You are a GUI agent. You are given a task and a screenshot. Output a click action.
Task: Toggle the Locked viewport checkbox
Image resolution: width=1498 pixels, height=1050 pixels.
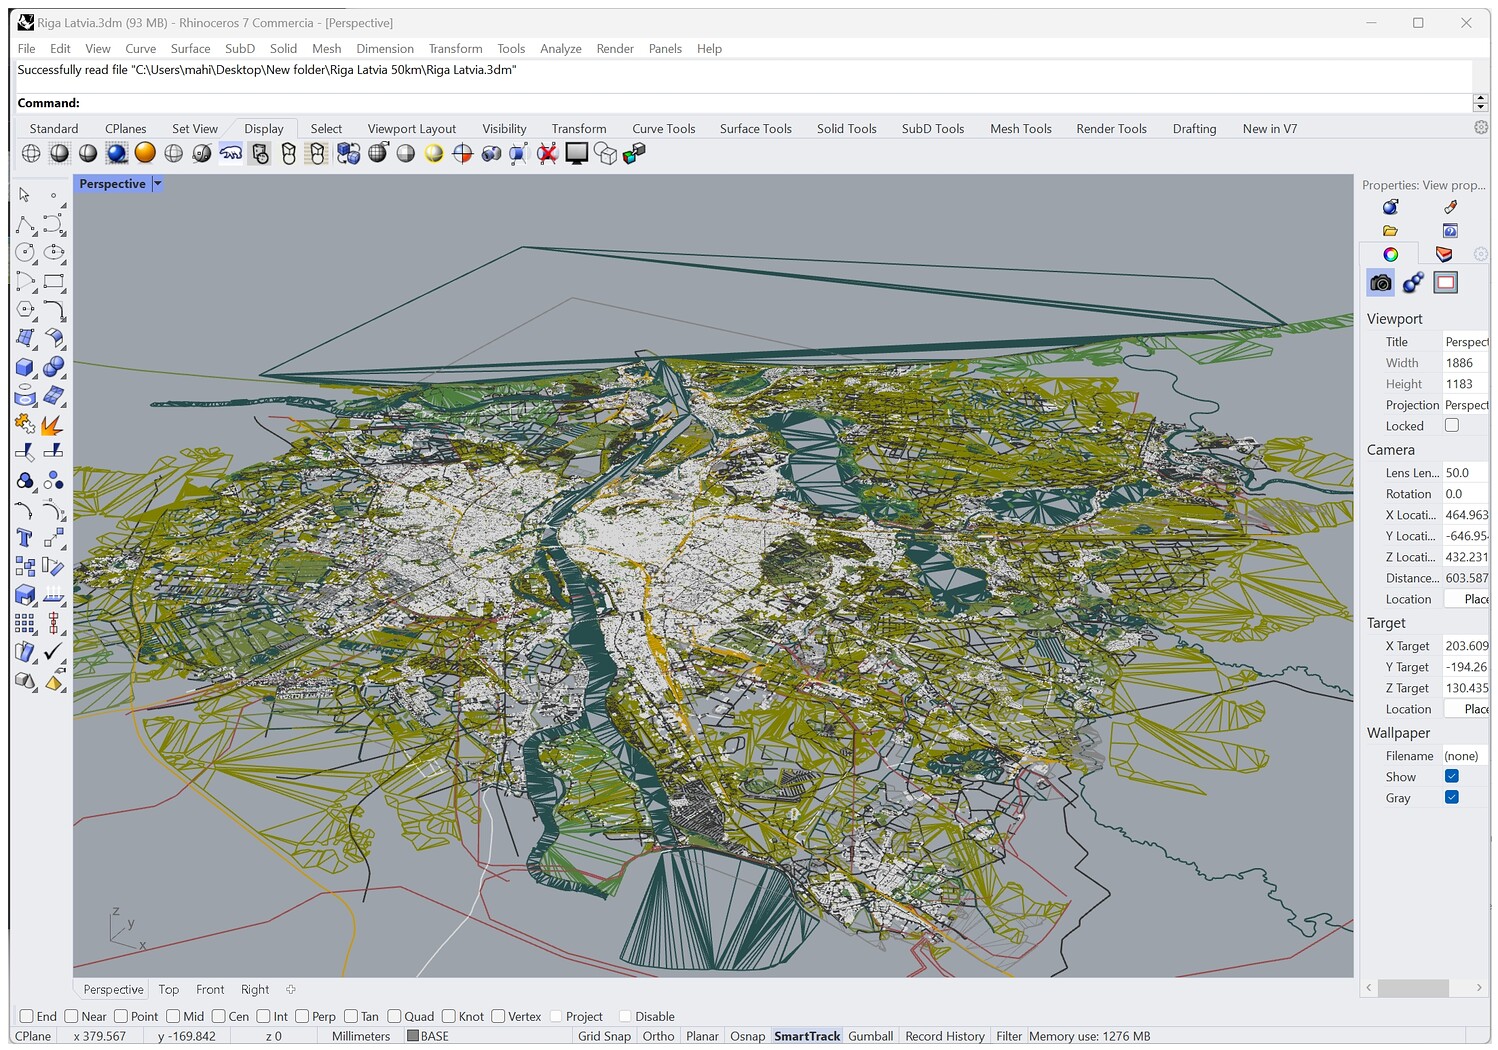tap(1451, 425)
